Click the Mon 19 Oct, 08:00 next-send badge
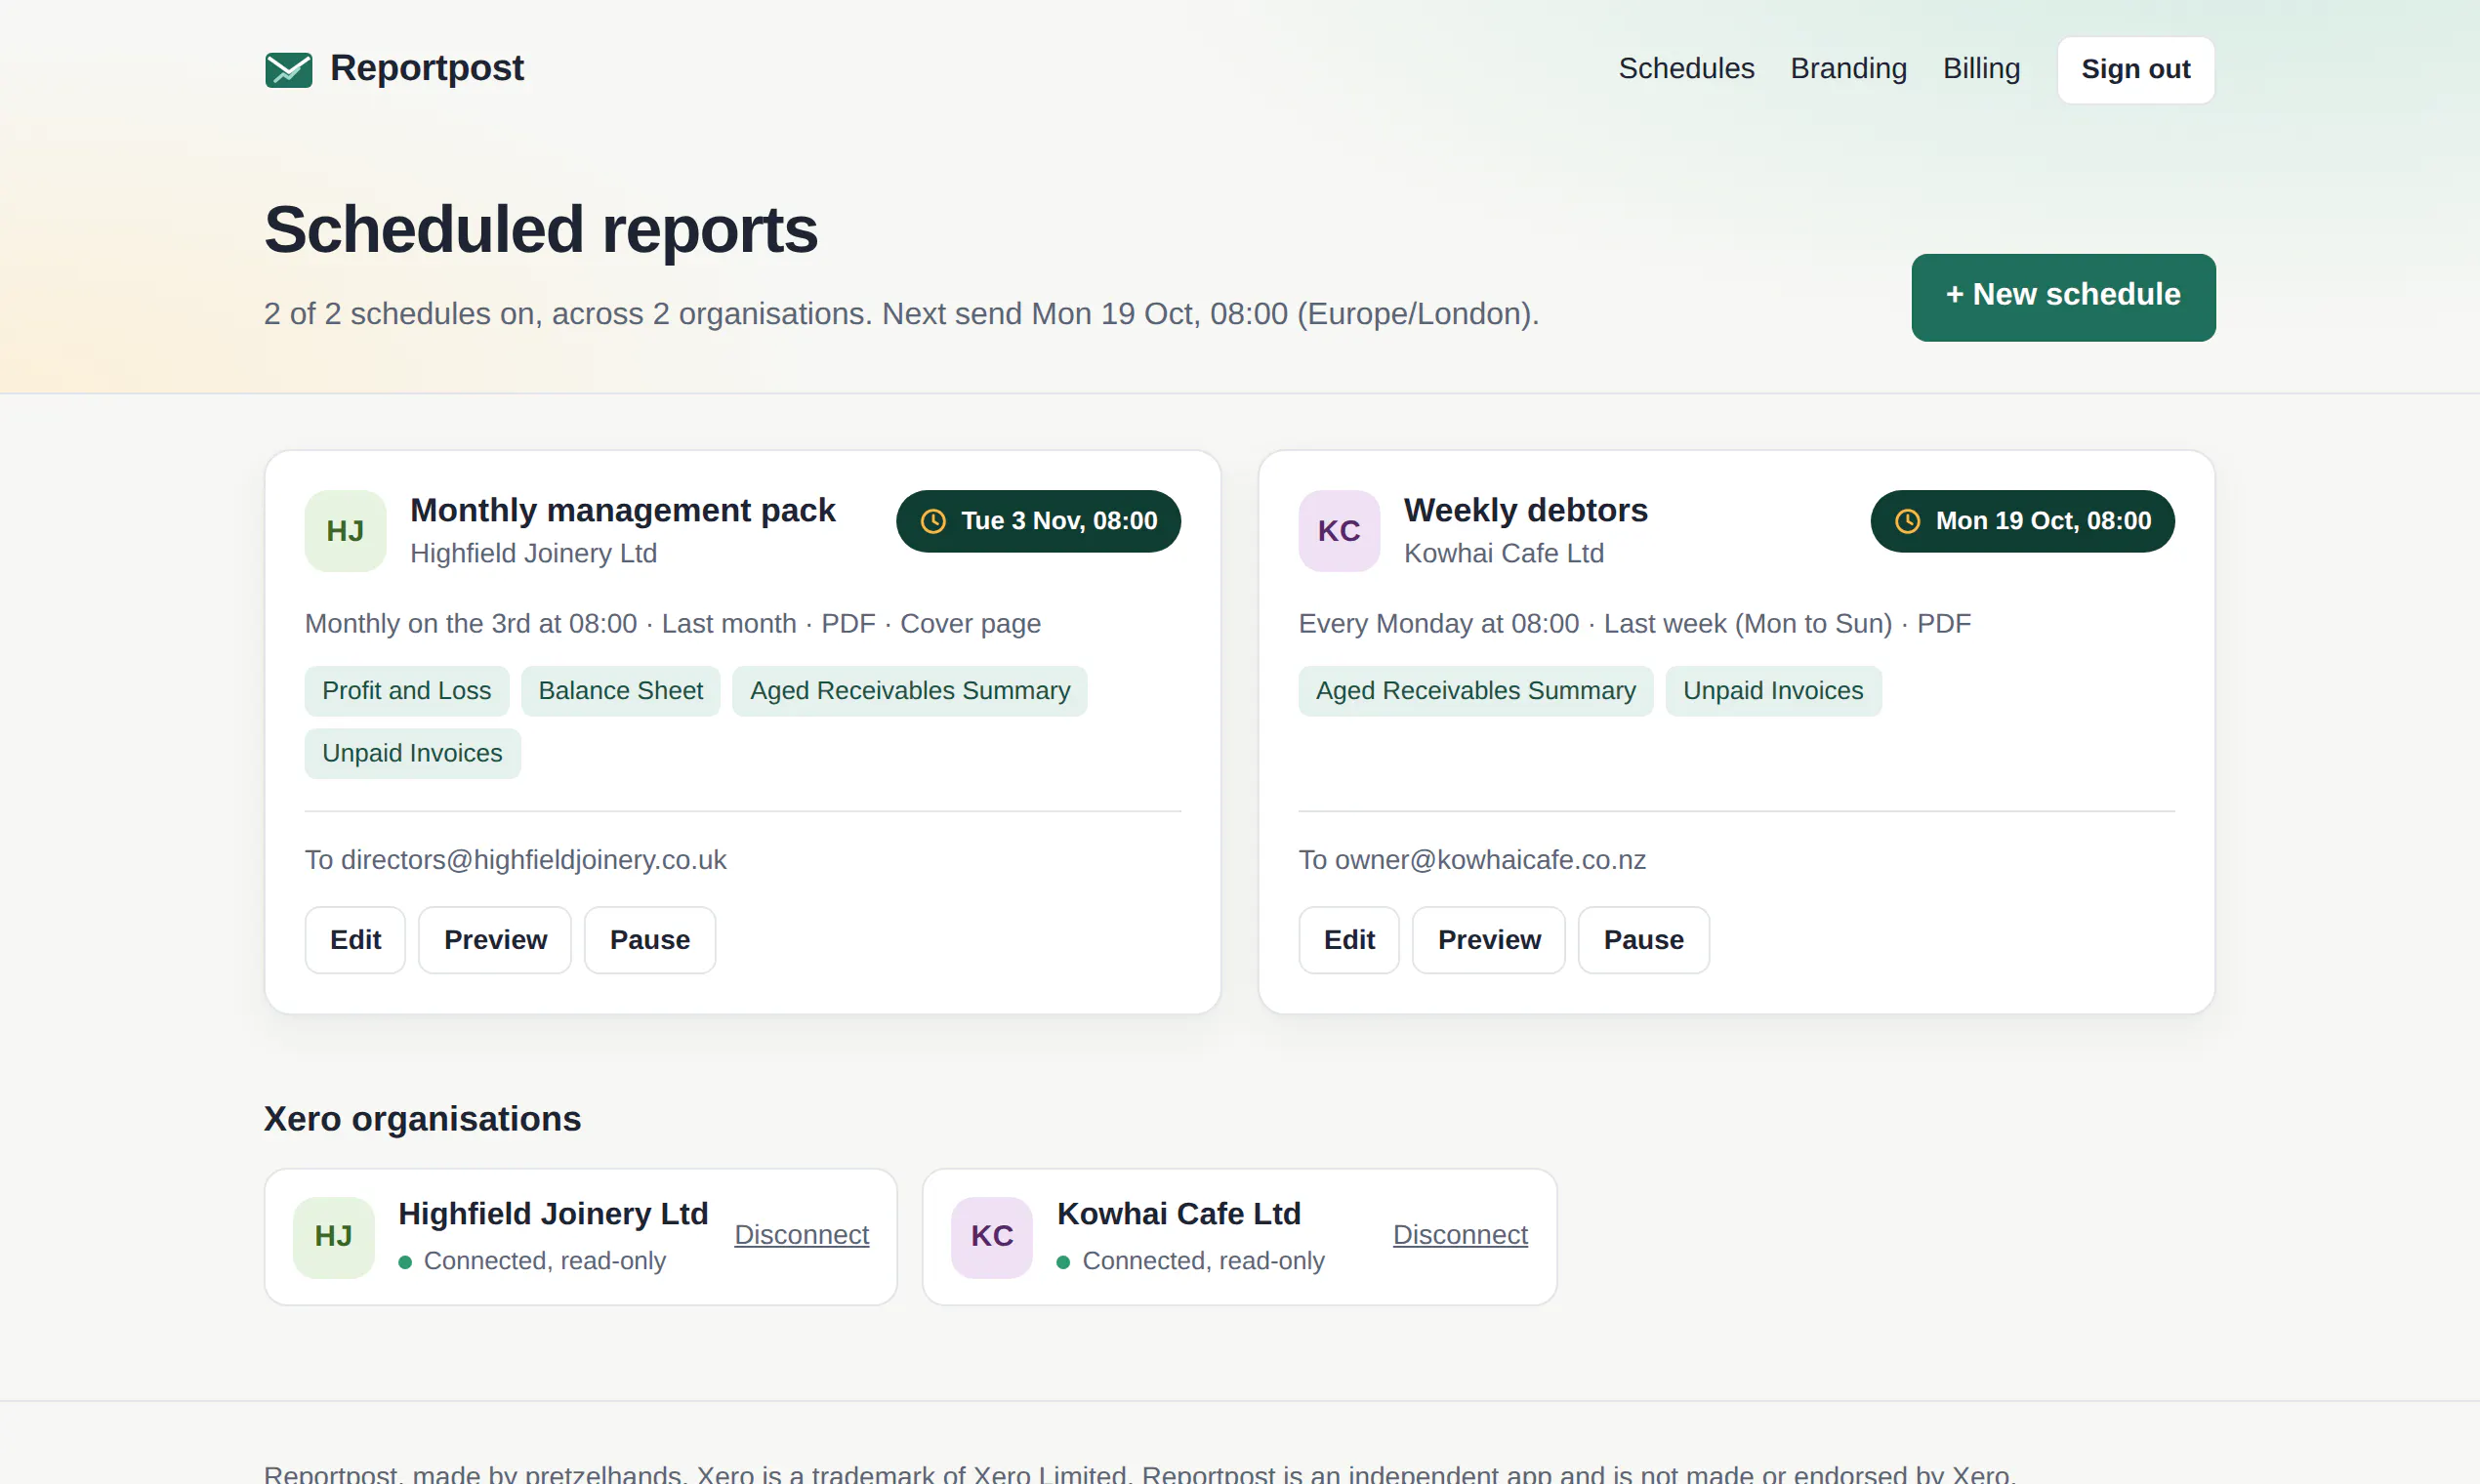This screenshot has height=1484, width=2480. click(2022, 521)
